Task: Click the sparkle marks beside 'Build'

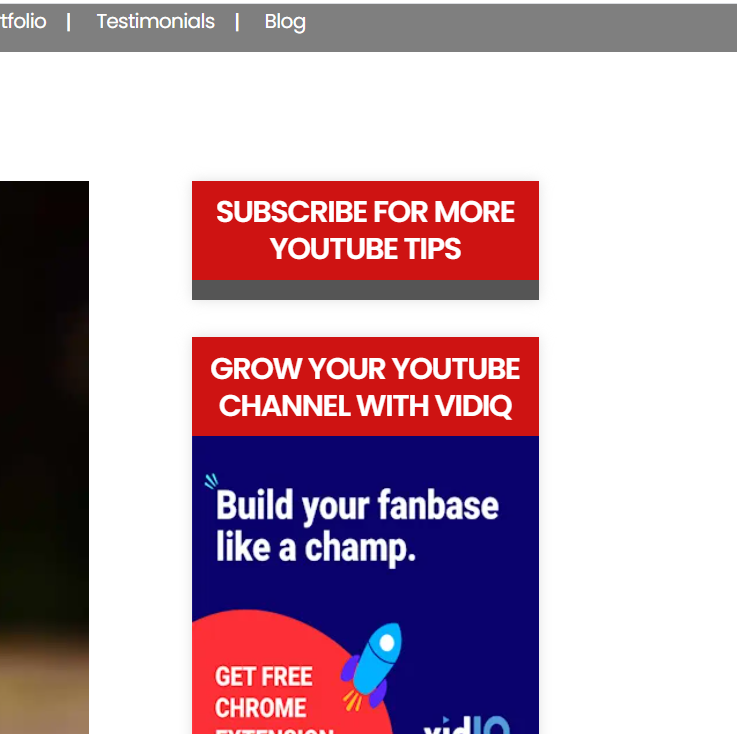Action: pyautogui.click(x=211, y=481)
